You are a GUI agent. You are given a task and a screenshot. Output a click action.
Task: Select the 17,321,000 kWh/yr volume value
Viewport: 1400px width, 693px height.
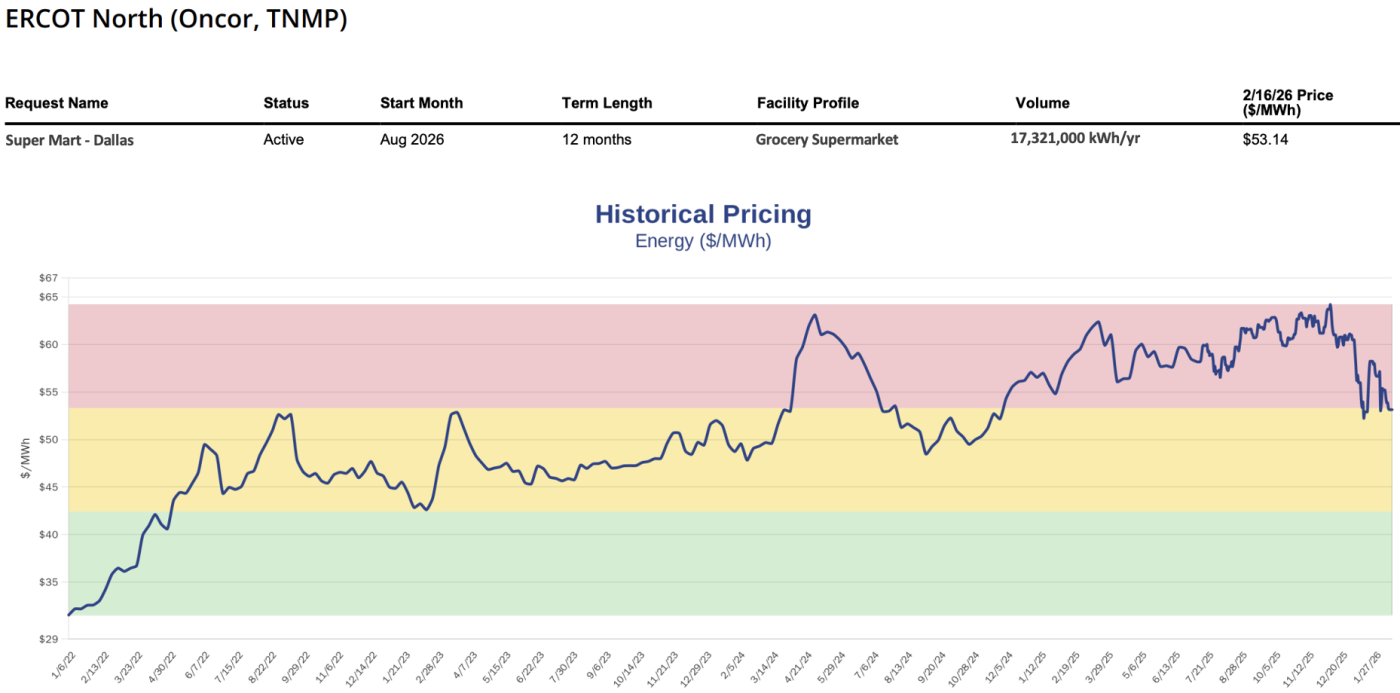[x=1075, y=139]
